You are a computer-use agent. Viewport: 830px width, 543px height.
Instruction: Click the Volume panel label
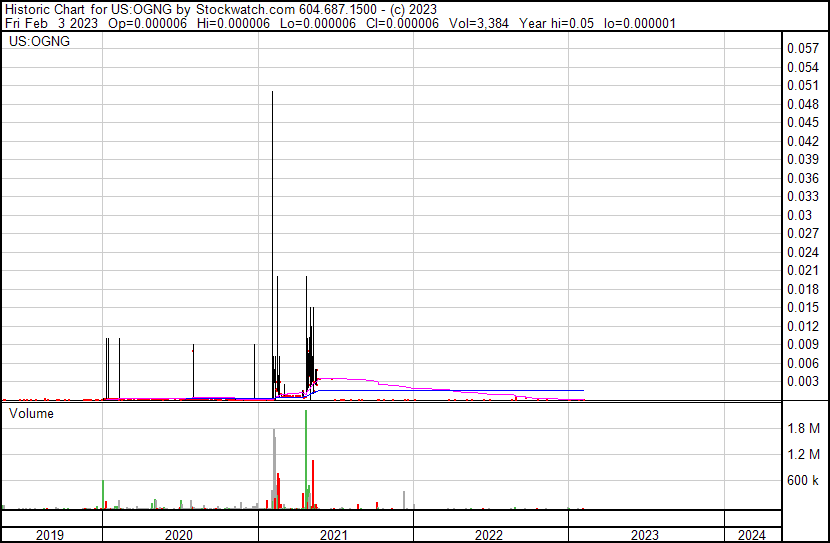[x=31, y=413]
